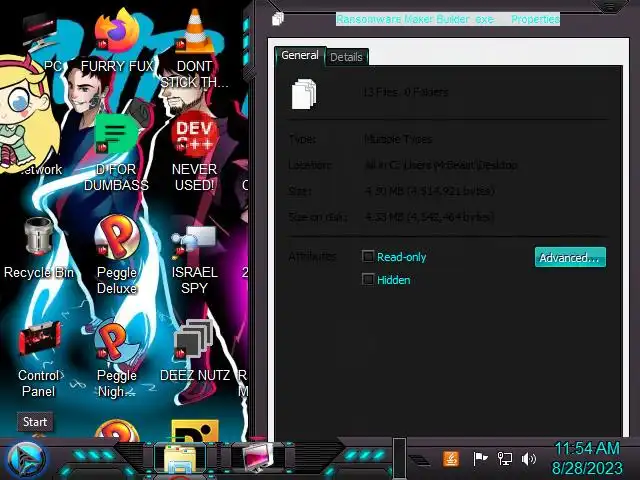Click the Ransomware Maker Builder Properties title text
This screenshot has height=480, width=640.
(448, 19)
